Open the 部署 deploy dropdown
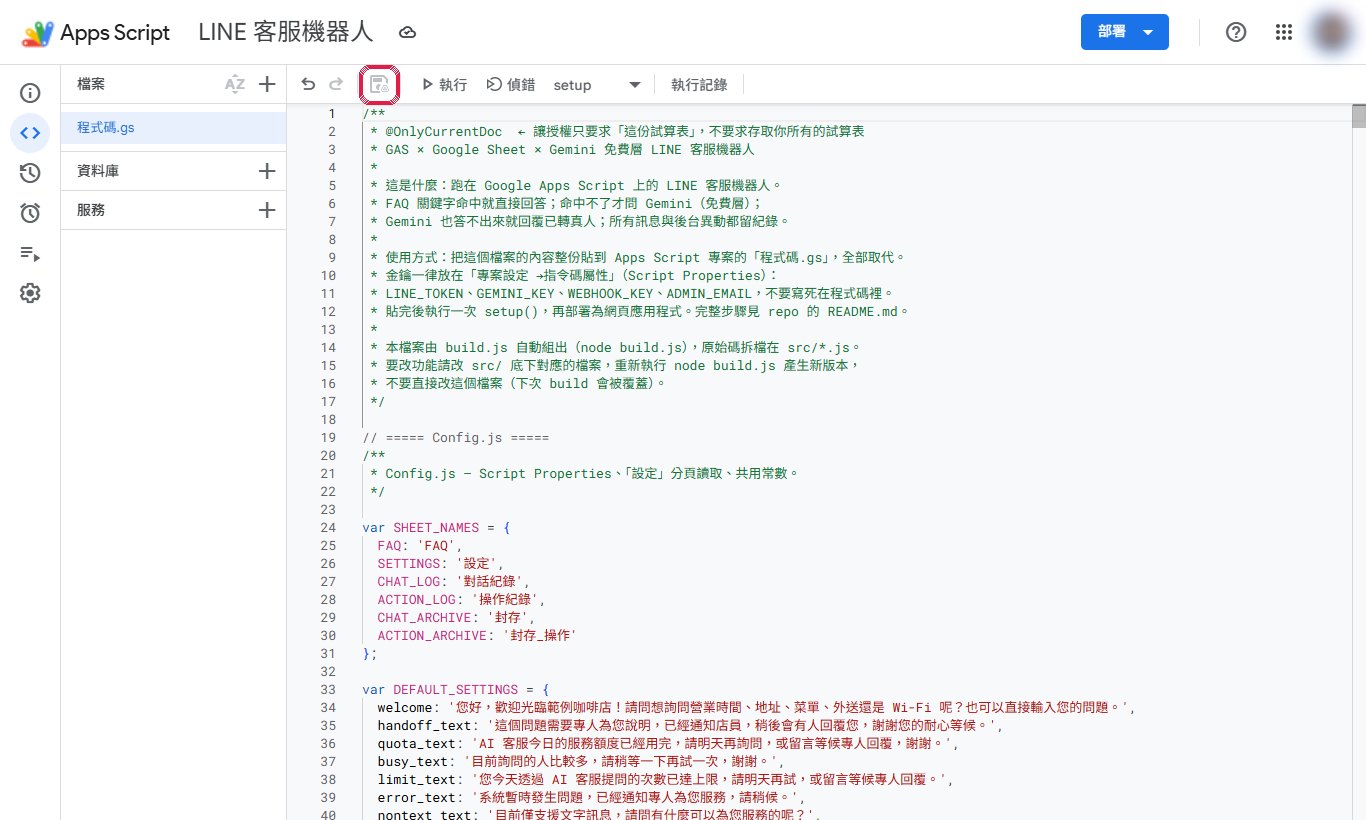Viewport: 1366px width, 820px height. coord(1124,32)
